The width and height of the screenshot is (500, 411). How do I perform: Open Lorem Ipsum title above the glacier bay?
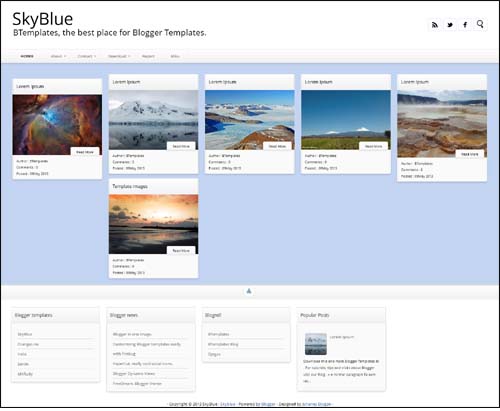click(x=222, y=82)
